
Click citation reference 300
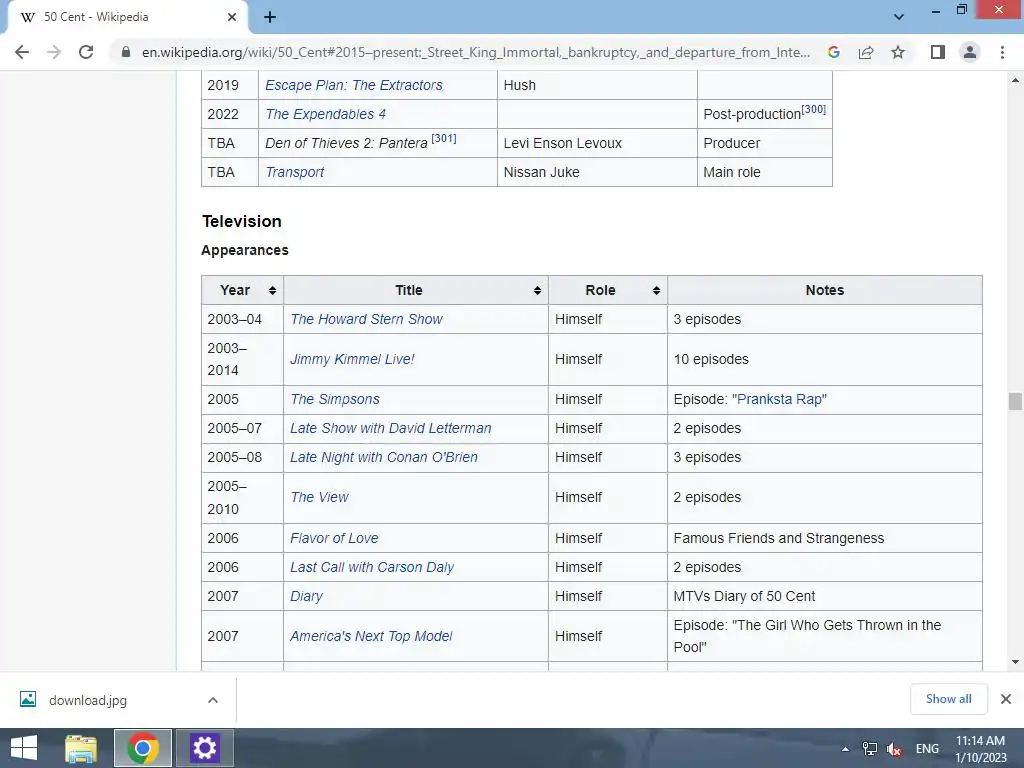click(x=814, y=109)
